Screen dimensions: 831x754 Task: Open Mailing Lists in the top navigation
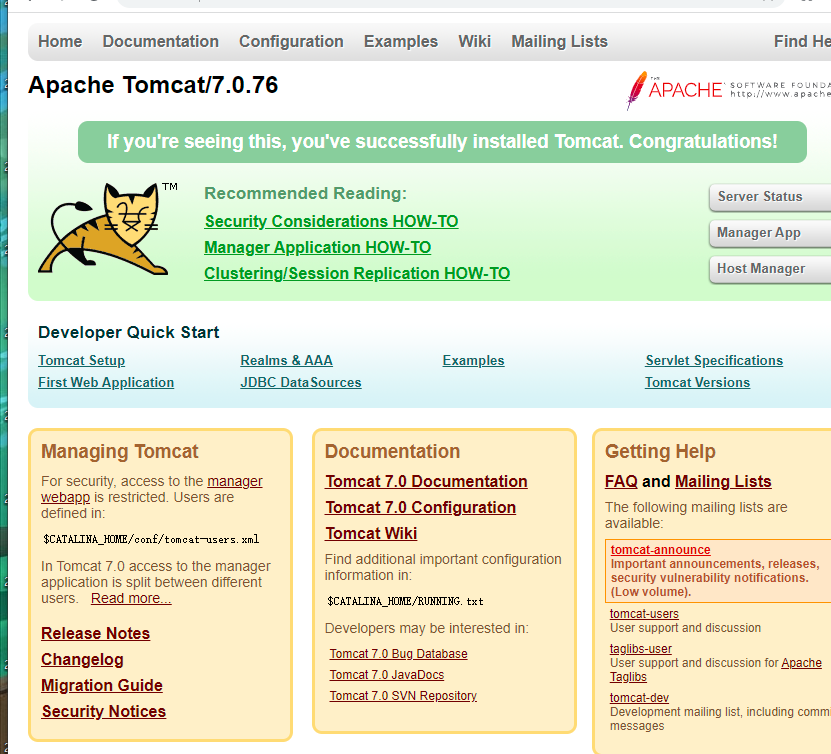click(559, 41)
